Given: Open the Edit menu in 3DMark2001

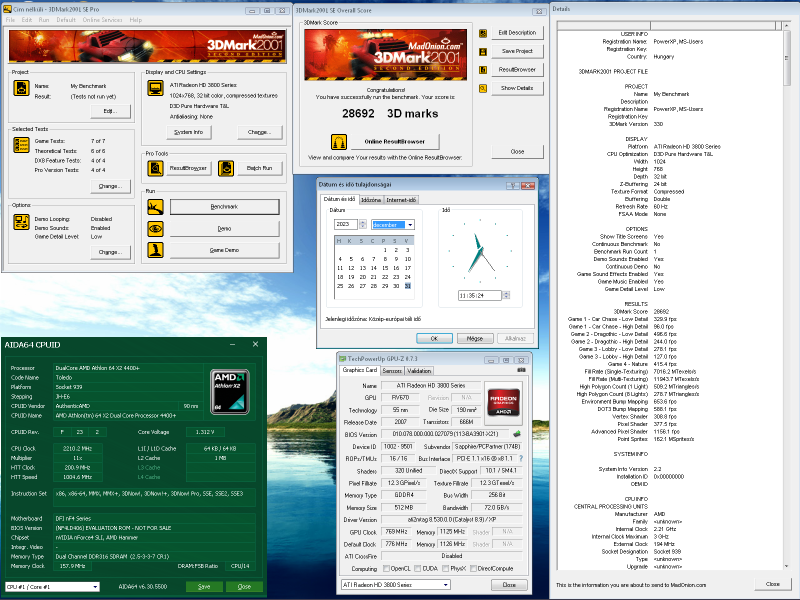Looking at the screenshot, I should tap(27, 20).
